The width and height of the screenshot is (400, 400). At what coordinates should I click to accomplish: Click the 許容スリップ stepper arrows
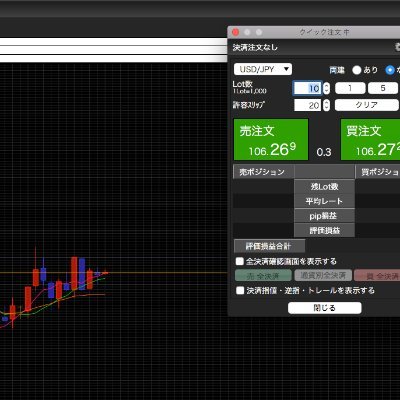point(327,105)
